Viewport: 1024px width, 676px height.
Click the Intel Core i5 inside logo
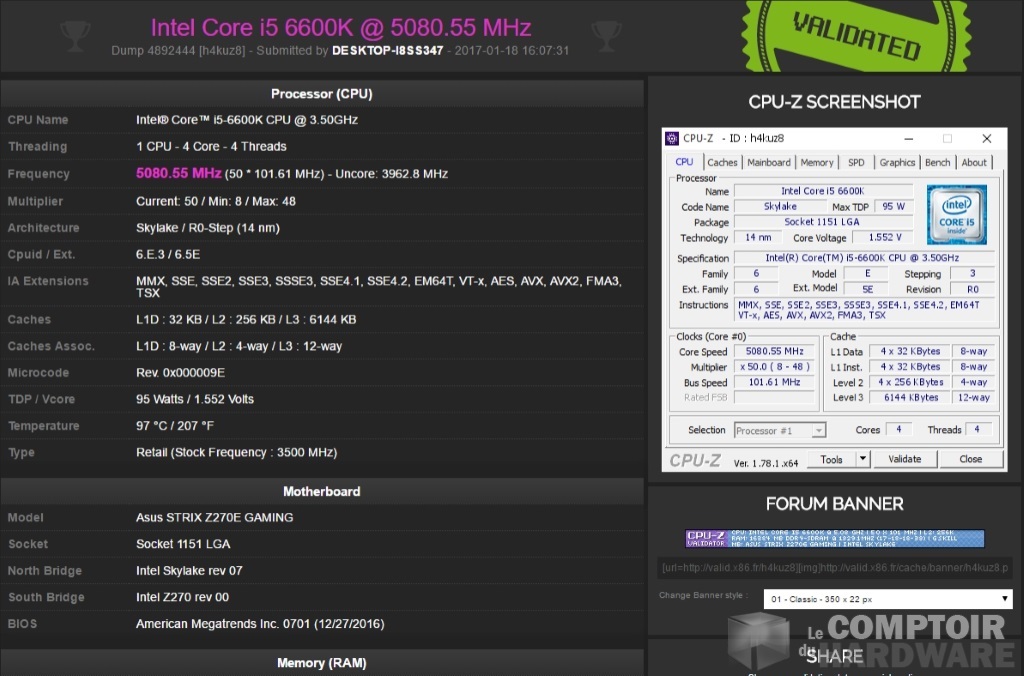click(x=957, y=214)
